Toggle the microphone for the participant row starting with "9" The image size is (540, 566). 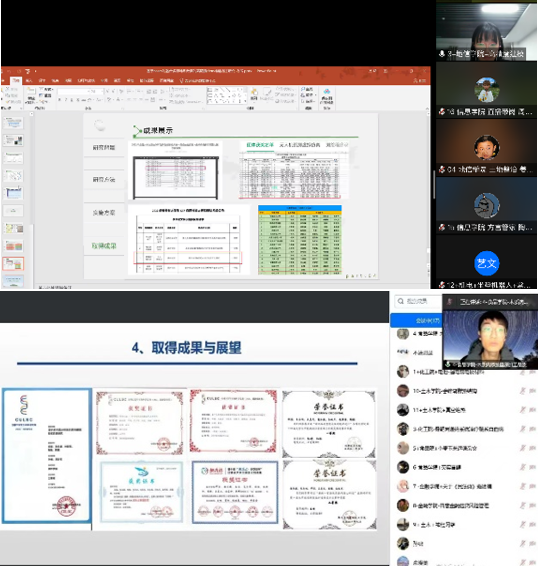click(x=522, y=524)
